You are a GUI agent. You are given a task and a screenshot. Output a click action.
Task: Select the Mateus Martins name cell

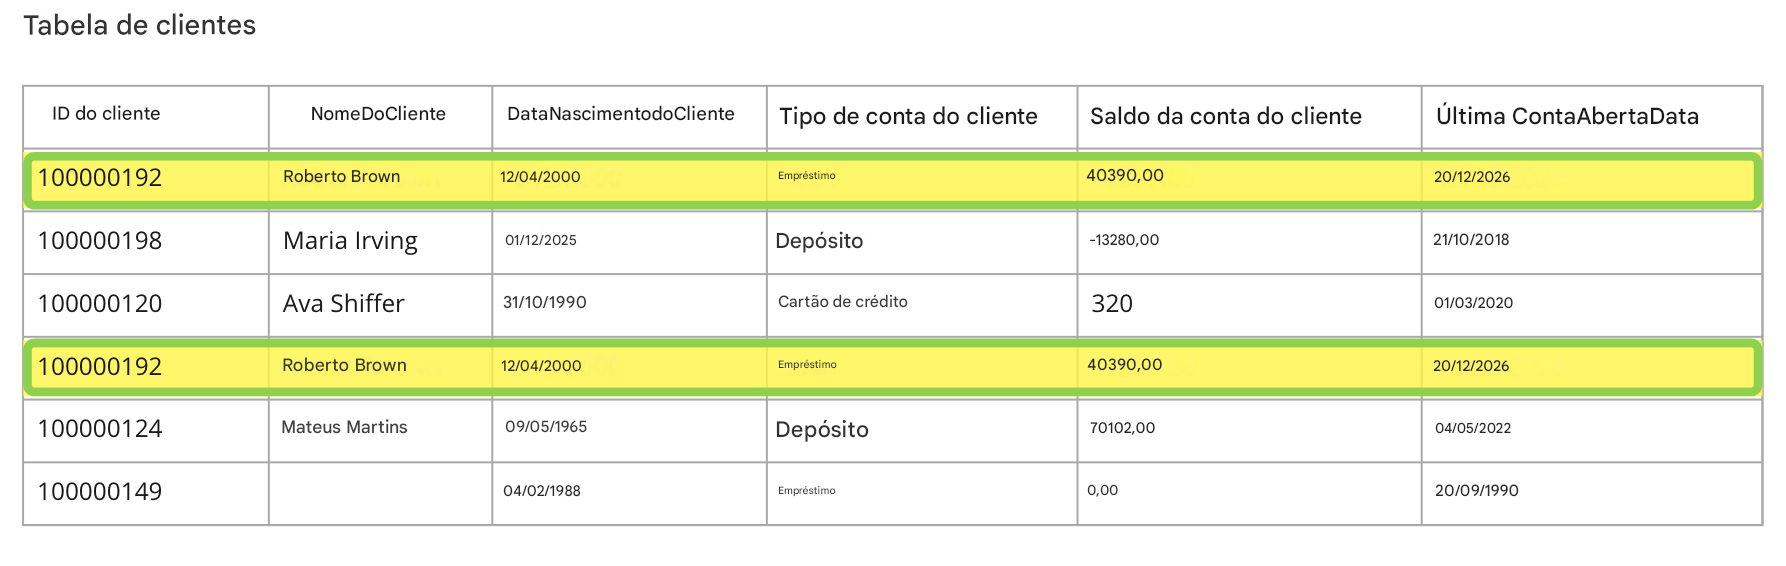(344, 428)
